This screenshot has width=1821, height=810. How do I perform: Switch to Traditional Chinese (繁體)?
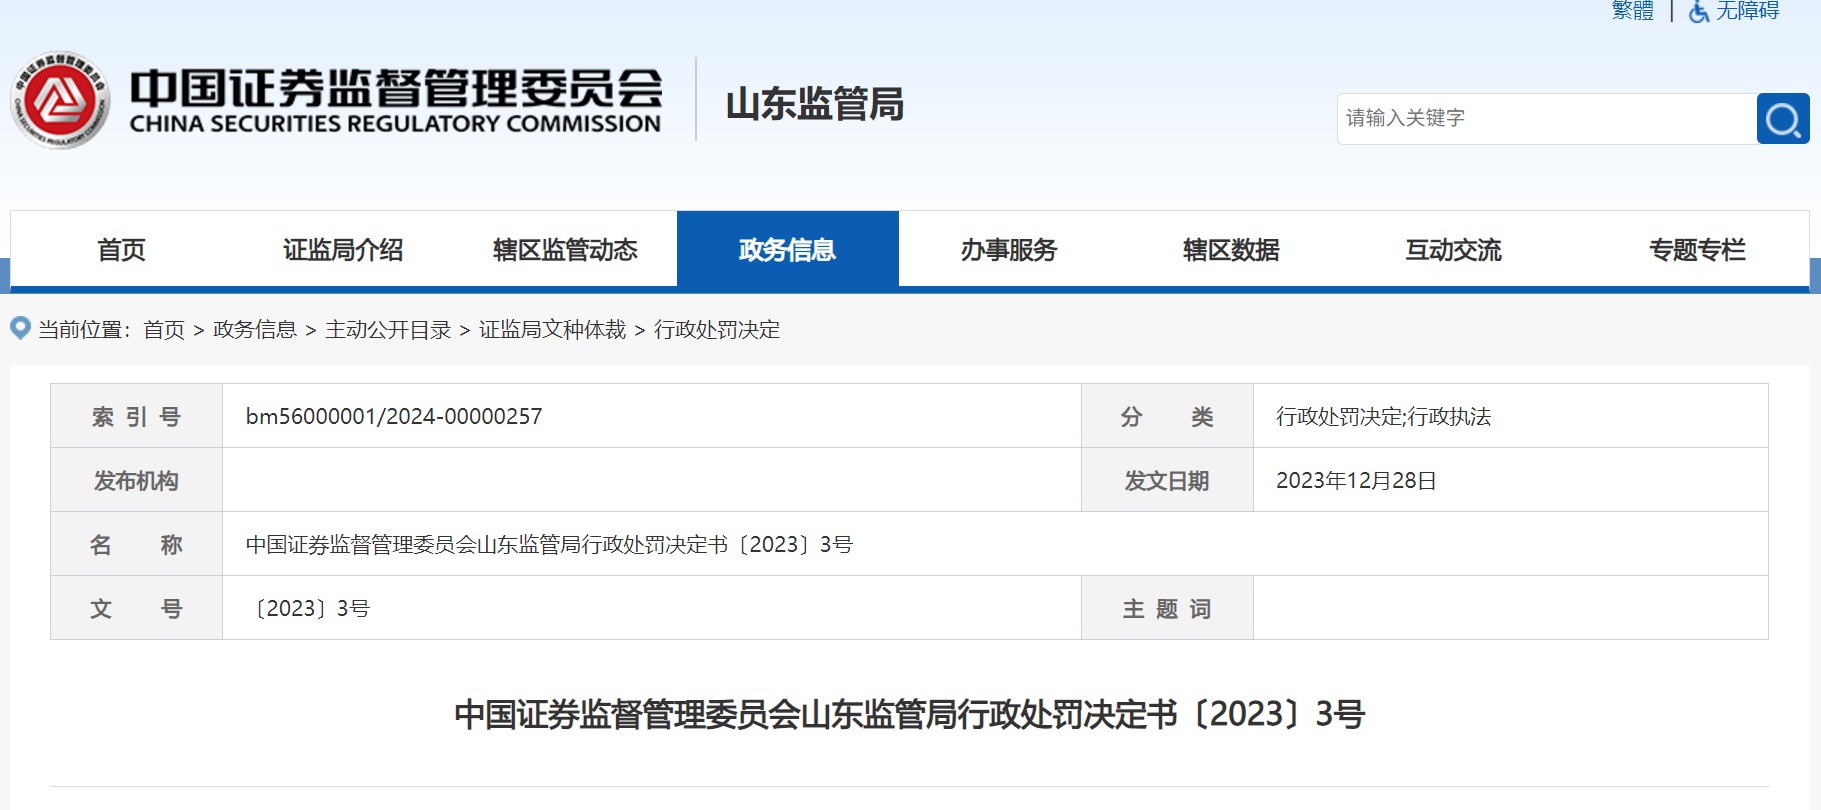[1633, 11]
